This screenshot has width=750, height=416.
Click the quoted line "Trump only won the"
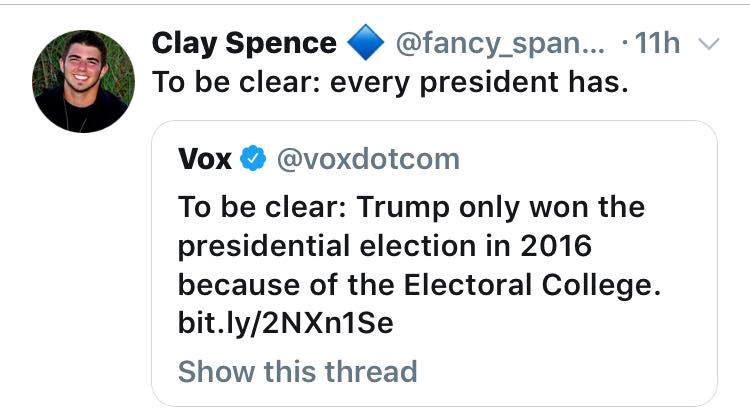click(x=501, y=207)
